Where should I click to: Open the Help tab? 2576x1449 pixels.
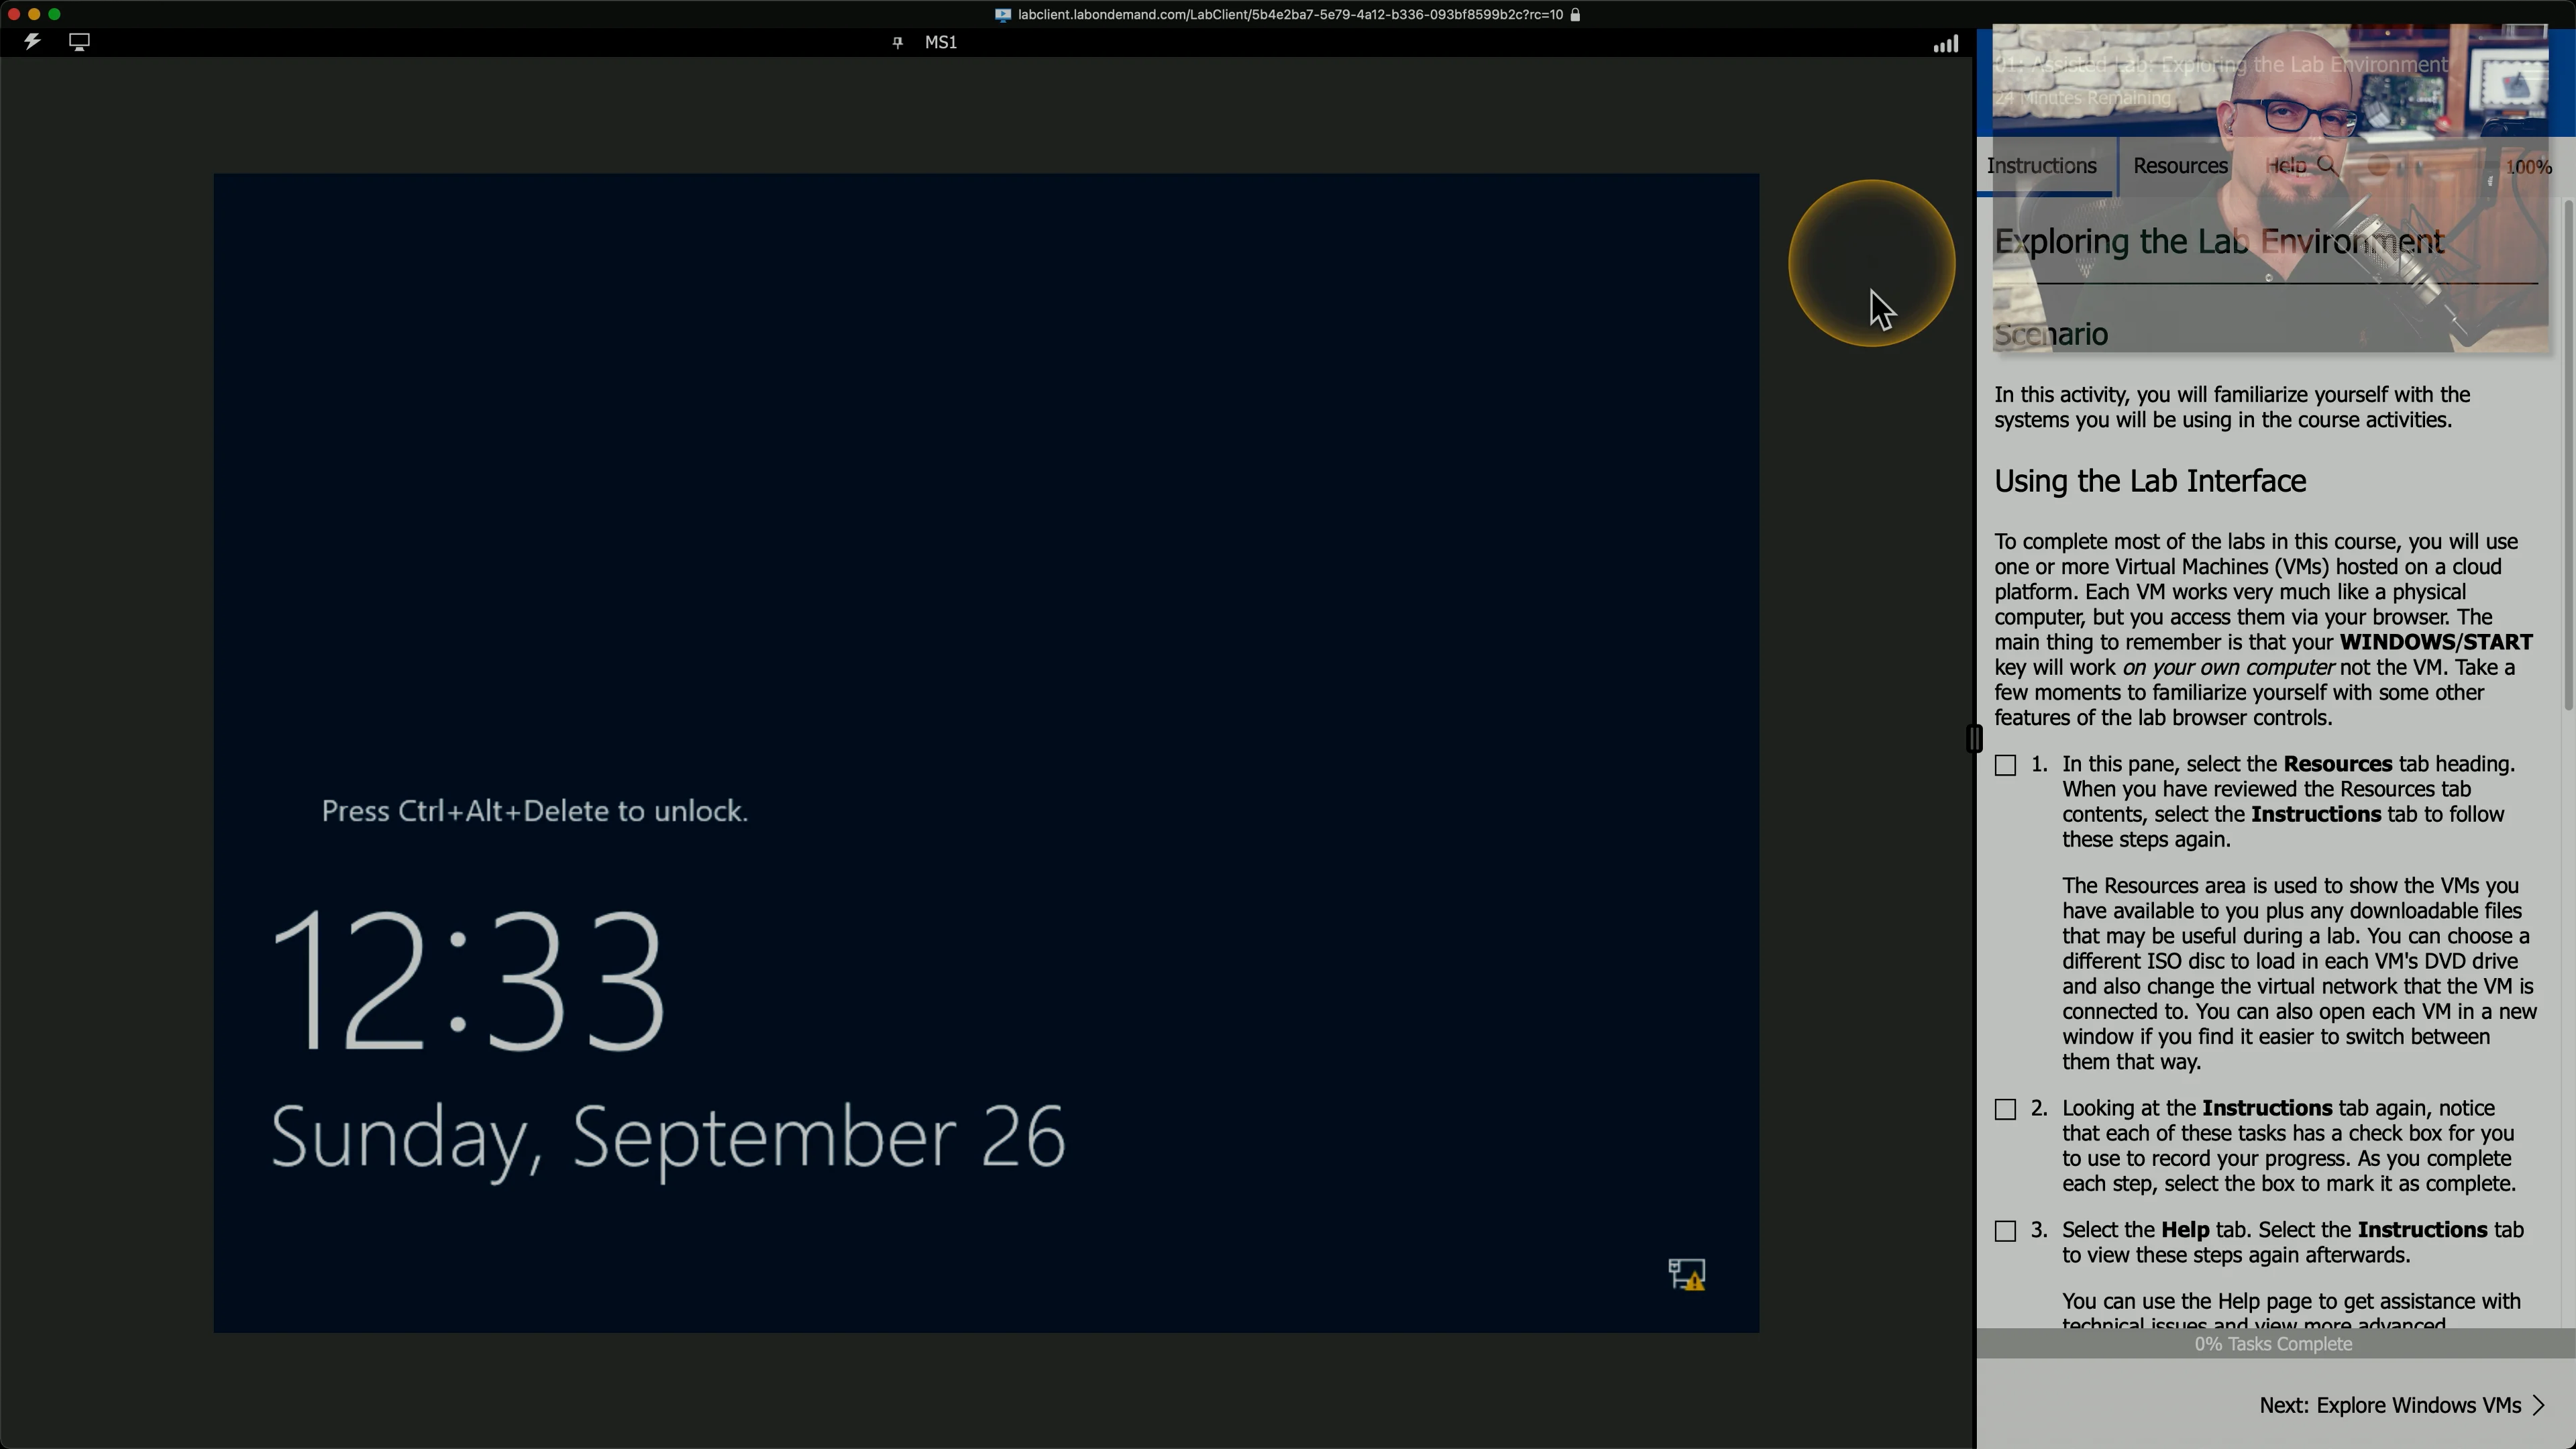click(2286, 166)
